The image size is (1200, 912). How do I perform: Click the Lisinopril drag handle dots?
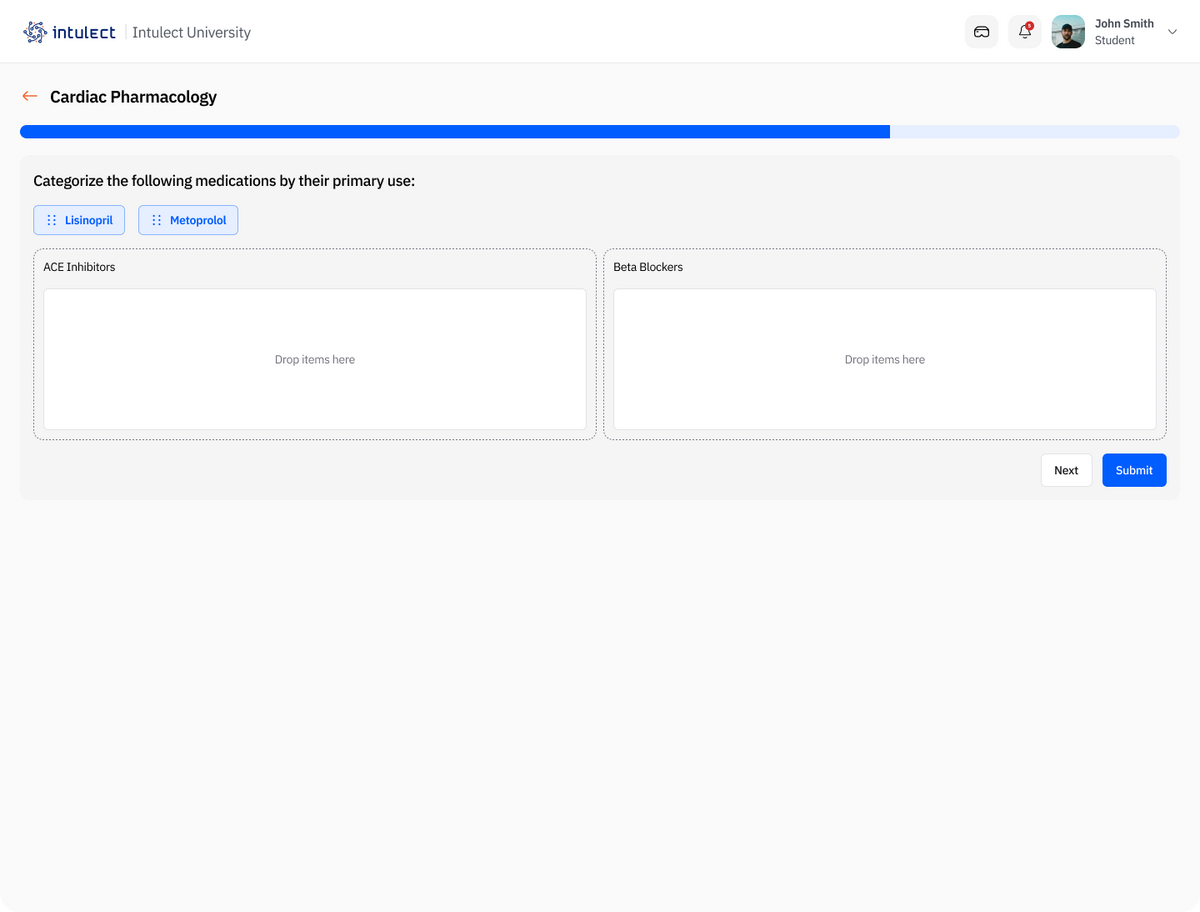(52, 220)
